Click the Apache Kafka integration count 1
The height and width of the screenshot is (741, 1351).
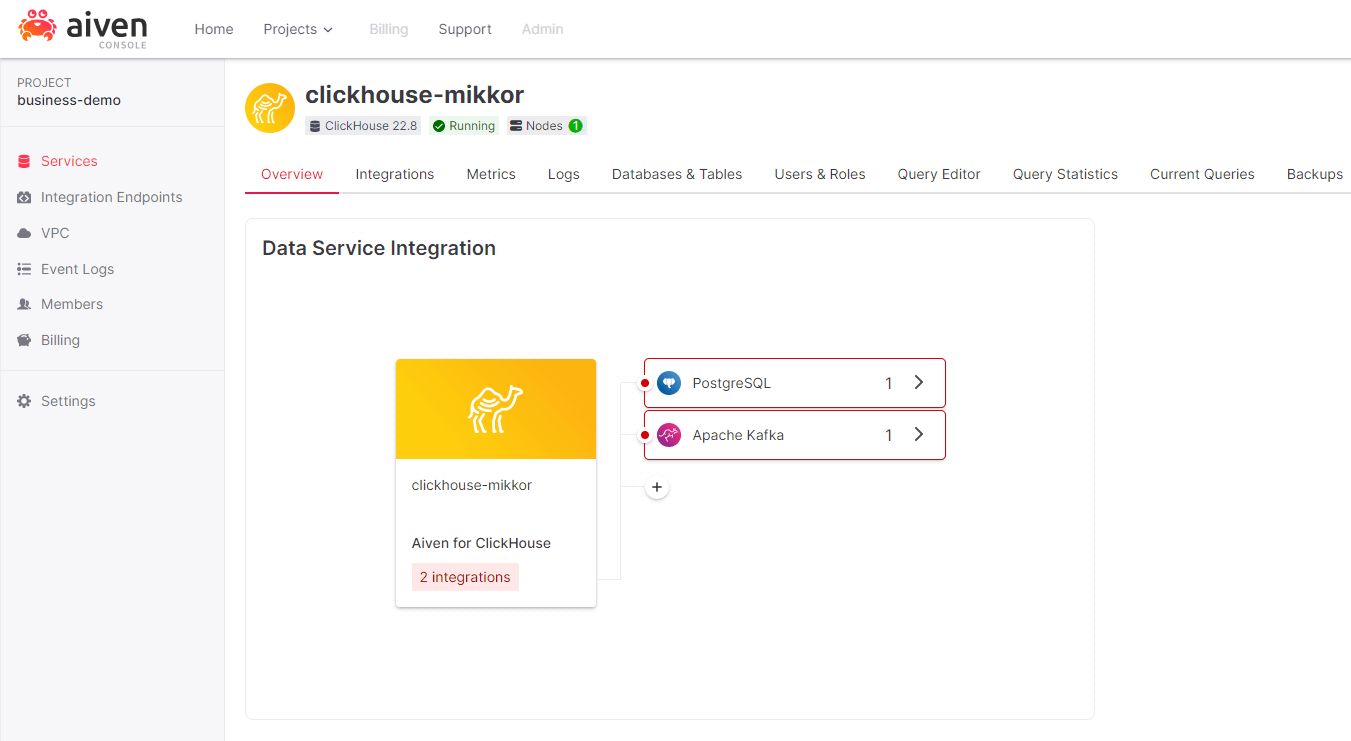click(x=888, y=435)
